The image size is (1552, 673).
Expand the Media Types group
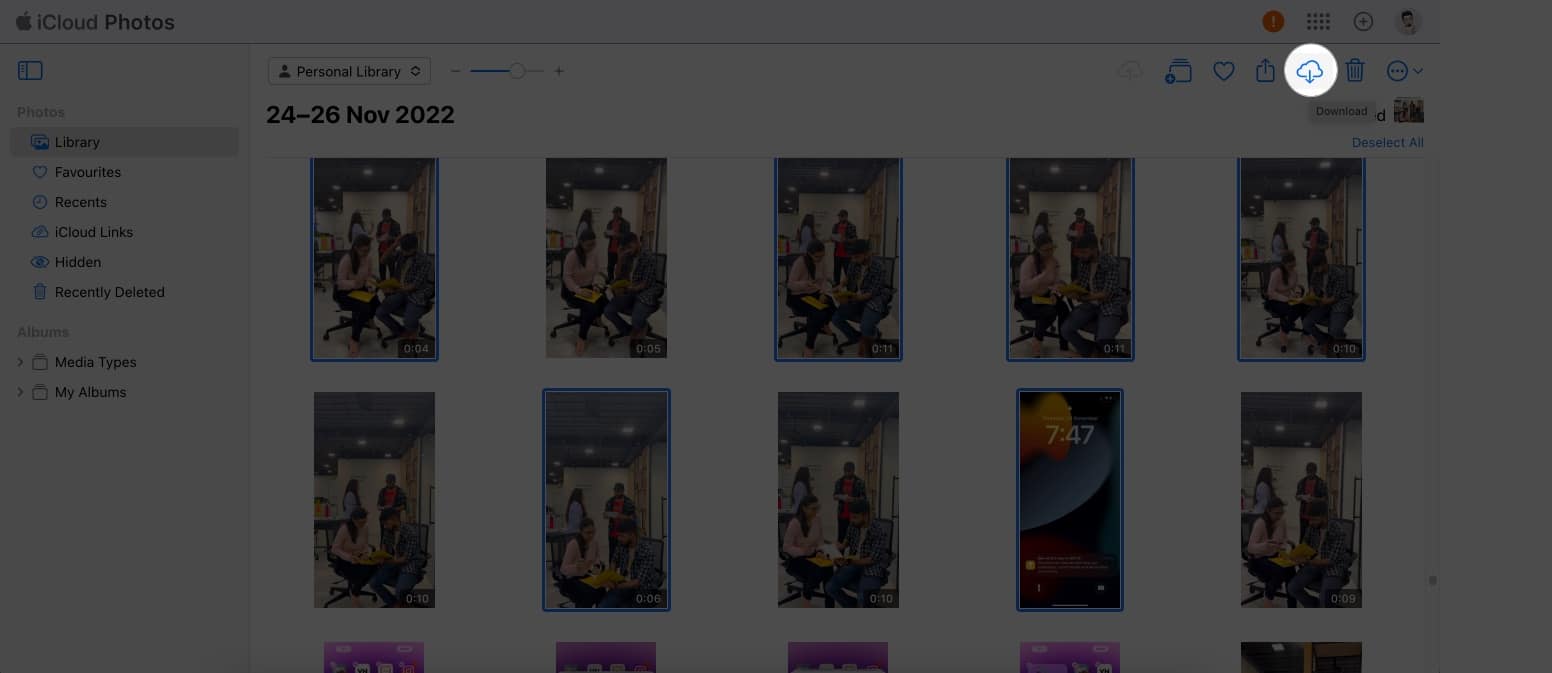[20, 362]
